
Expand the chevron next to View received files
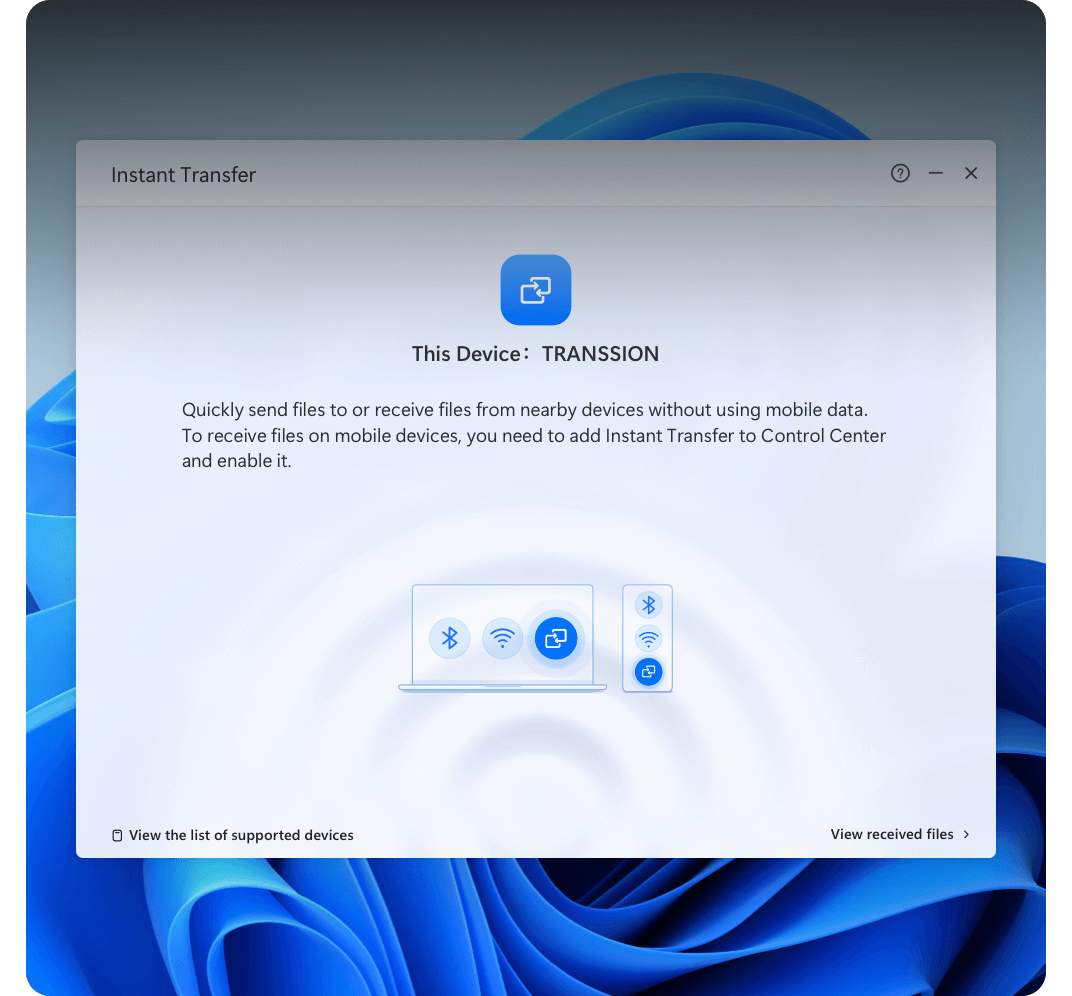[x=966, y=834]
